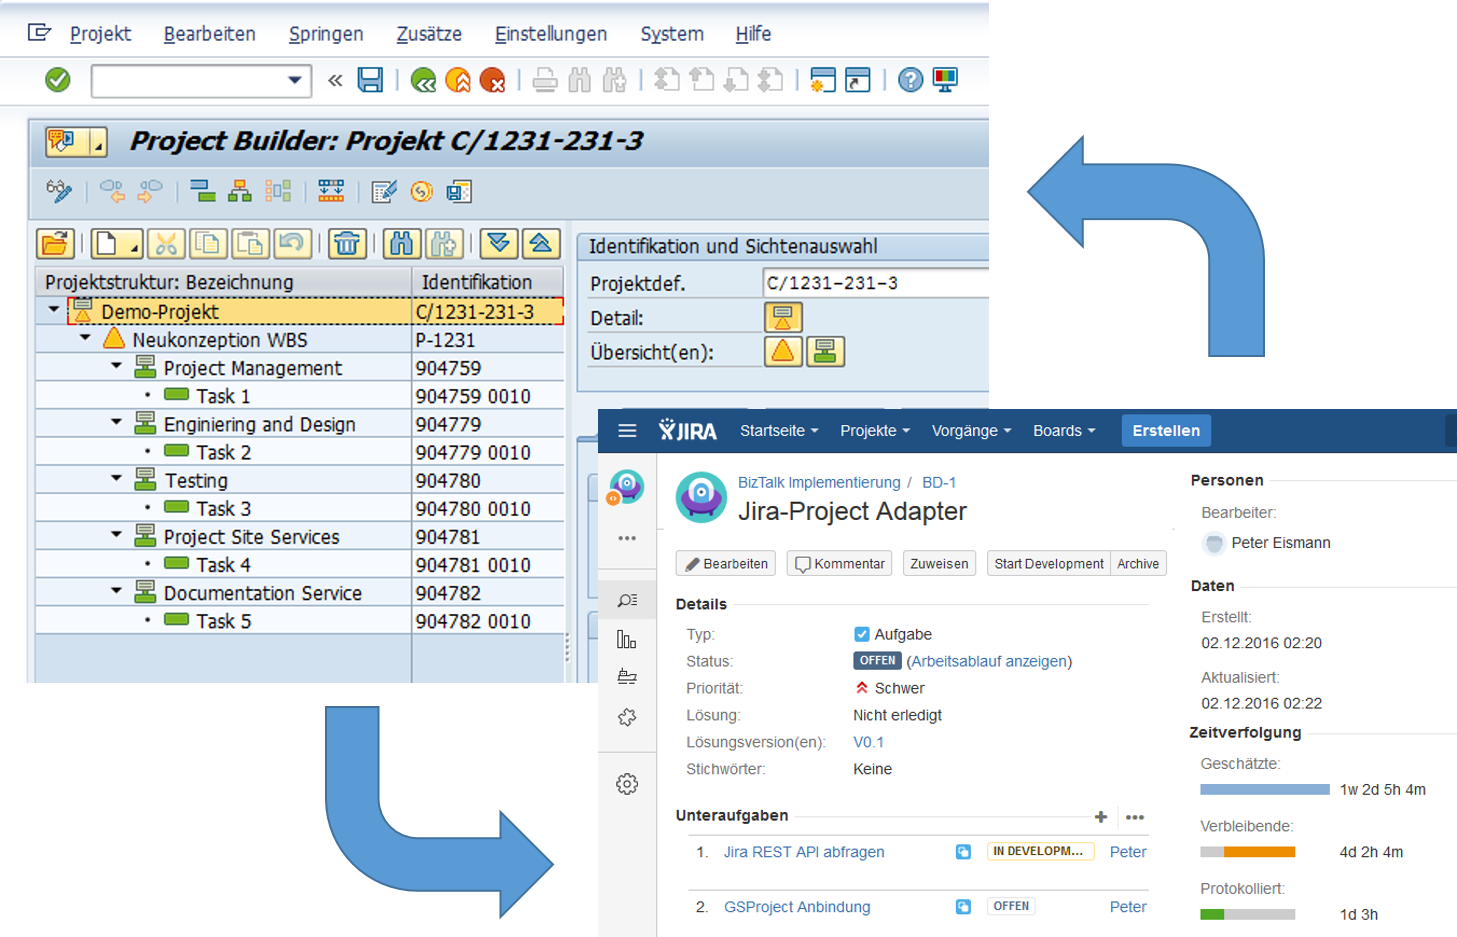Open the SAP Zusätze menu
Viewport: 1457px width, 937px height.
(x=429, y=34)
